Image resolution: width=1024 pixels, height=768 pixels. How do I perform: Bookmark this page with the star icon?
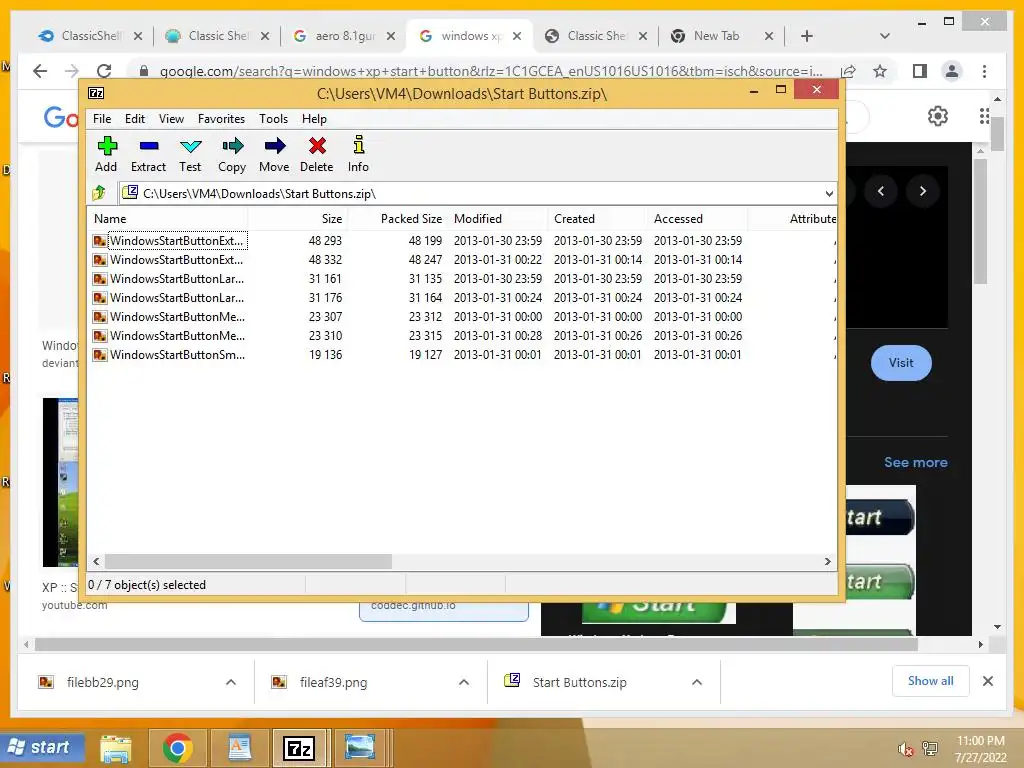[x=880, y=71]
